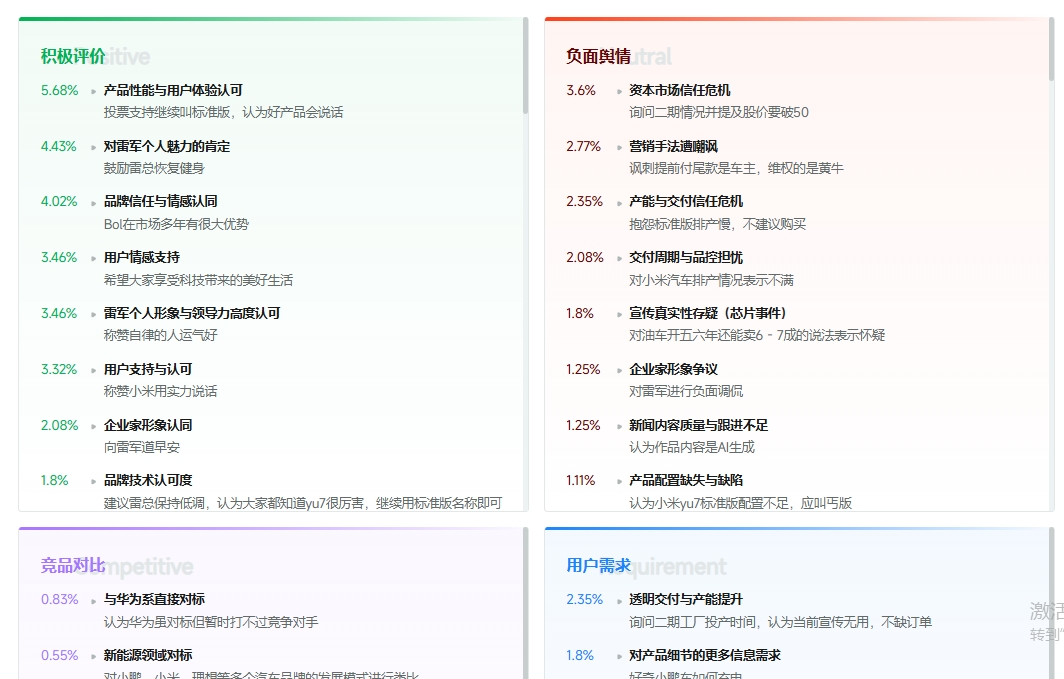Expand the 对雷军个人魅力的肯定 row arrow
The image size is (1064, 679).
tap(94, 147)
